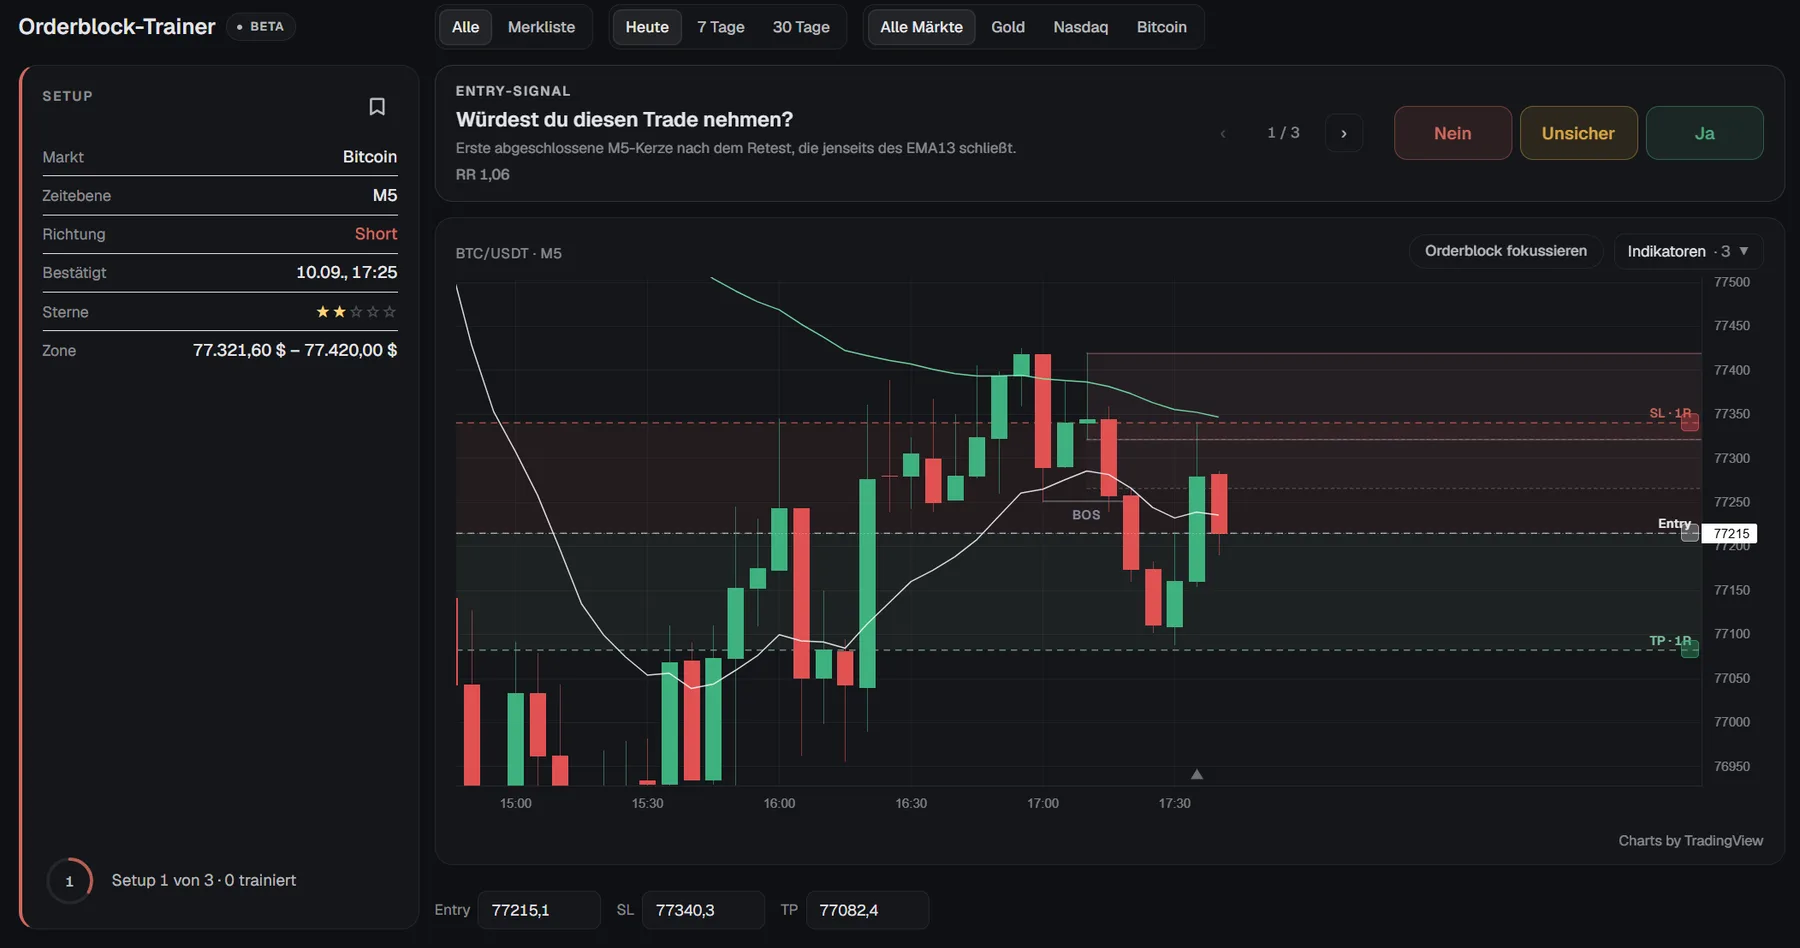Filter by Gold market
The width and height of the screenshot is (1800, 948).
pyautogui.click(x=1008, y=27)
